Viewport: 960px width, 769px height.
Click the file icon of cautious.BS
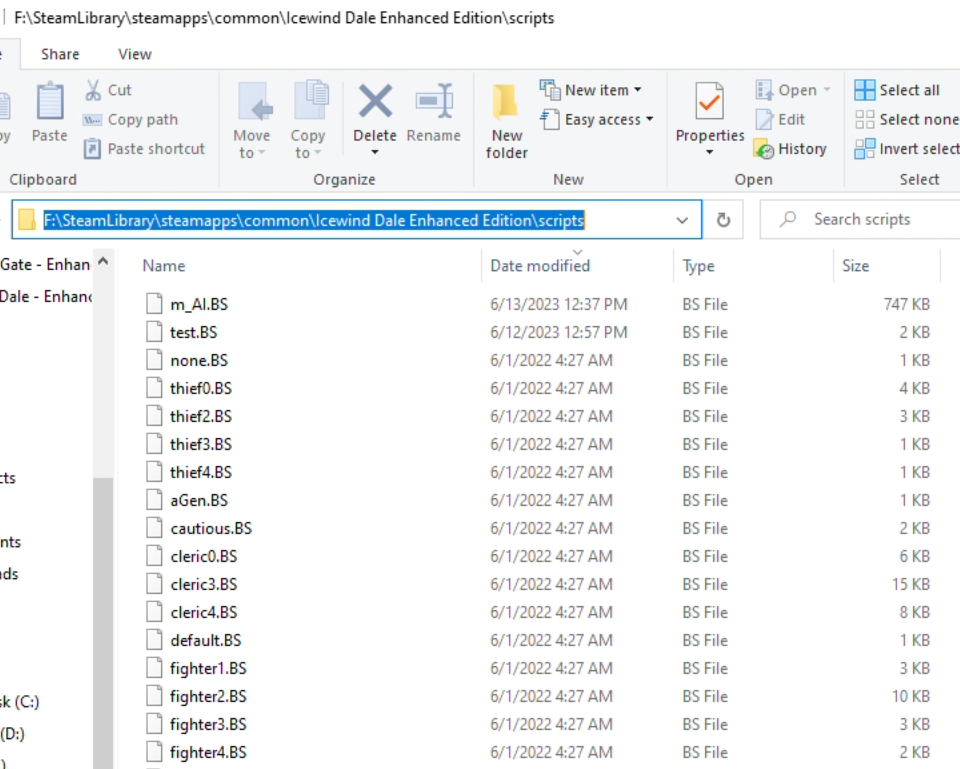[x=154, y=528]
